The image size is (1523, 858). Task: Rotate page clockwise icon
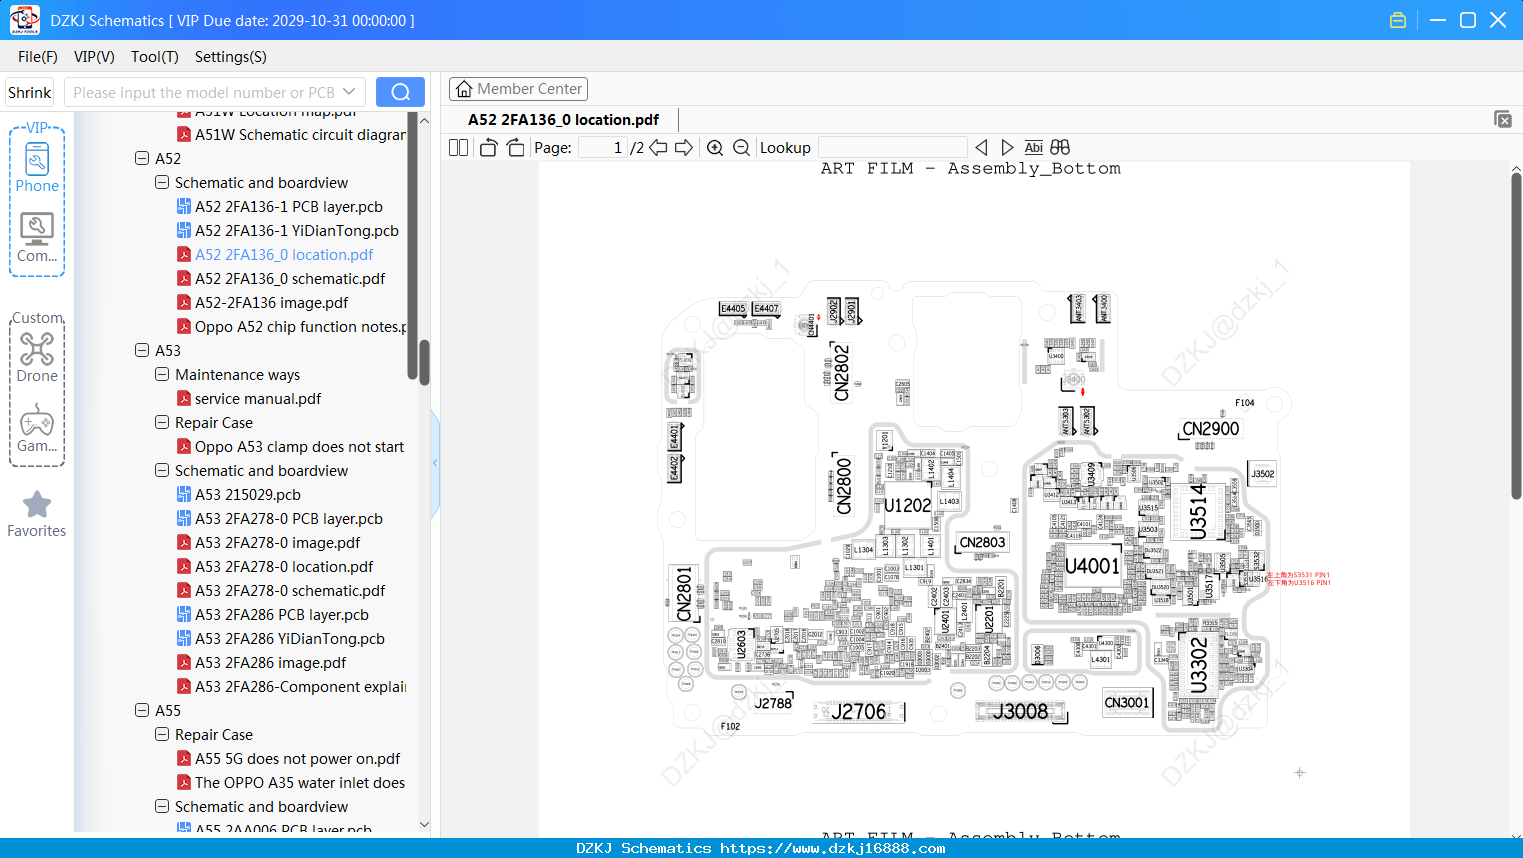pos(515,148)
